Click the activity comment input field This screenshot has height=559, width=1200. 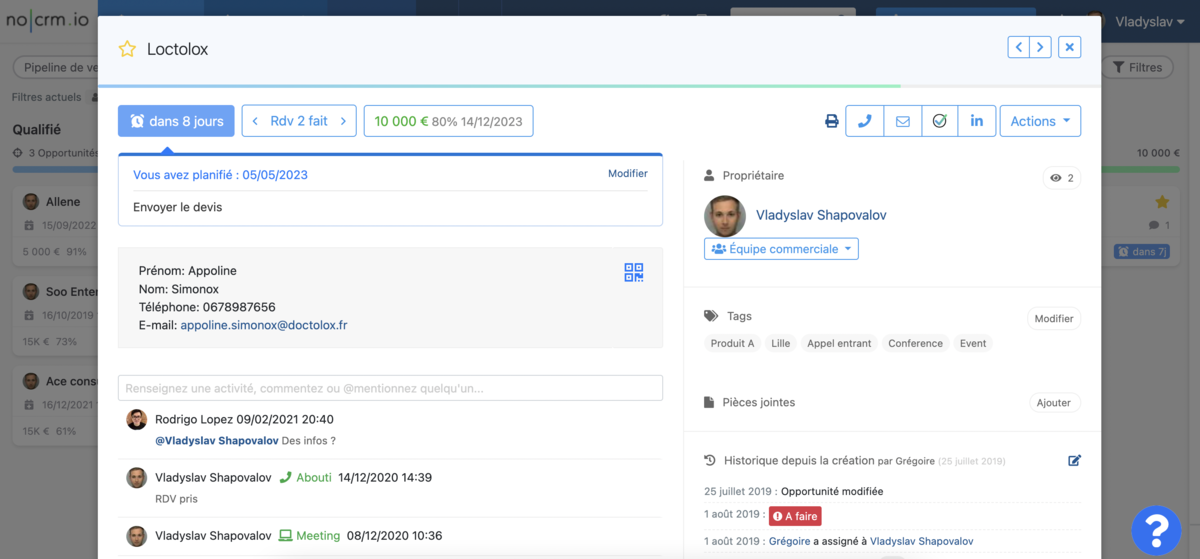click(390, 388)
